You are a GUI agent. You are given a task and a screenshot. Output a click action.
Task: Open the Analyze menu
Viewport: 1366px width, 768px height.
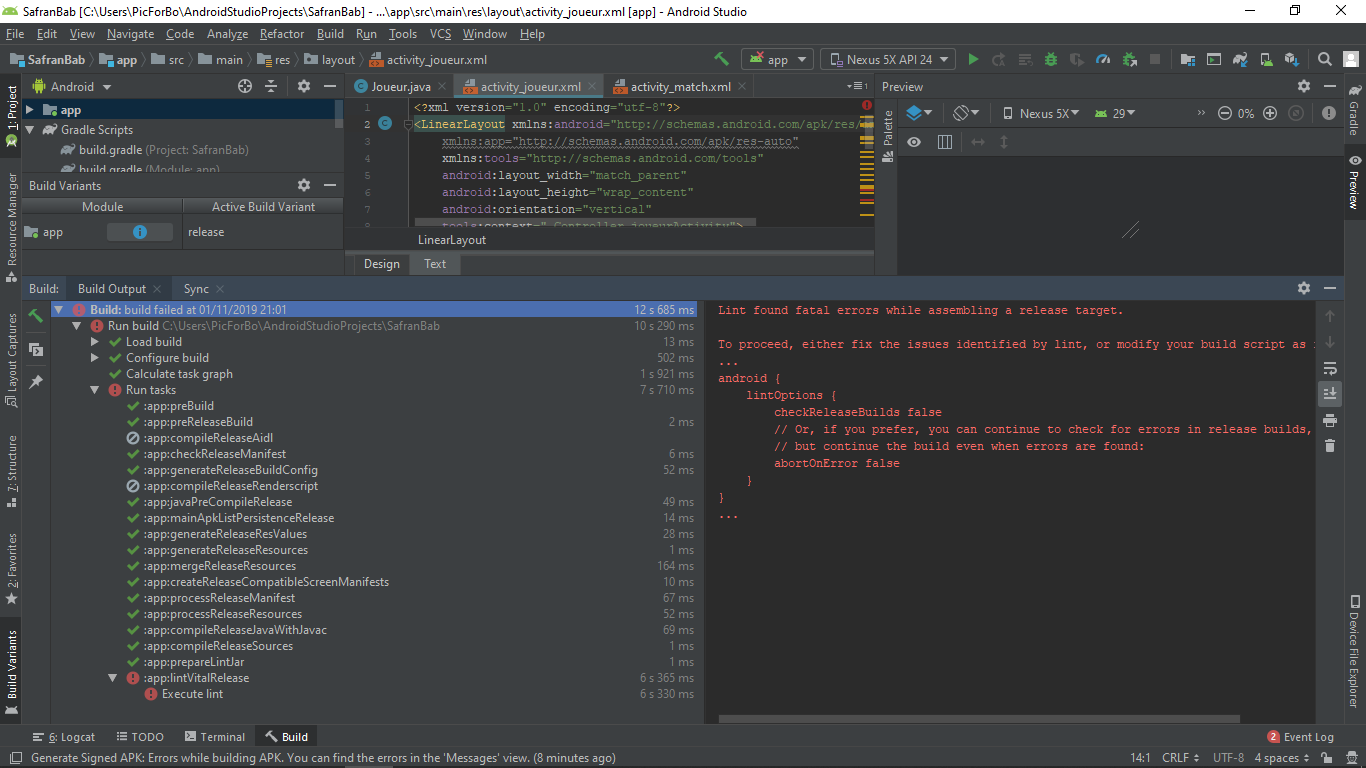coord(228,34)
